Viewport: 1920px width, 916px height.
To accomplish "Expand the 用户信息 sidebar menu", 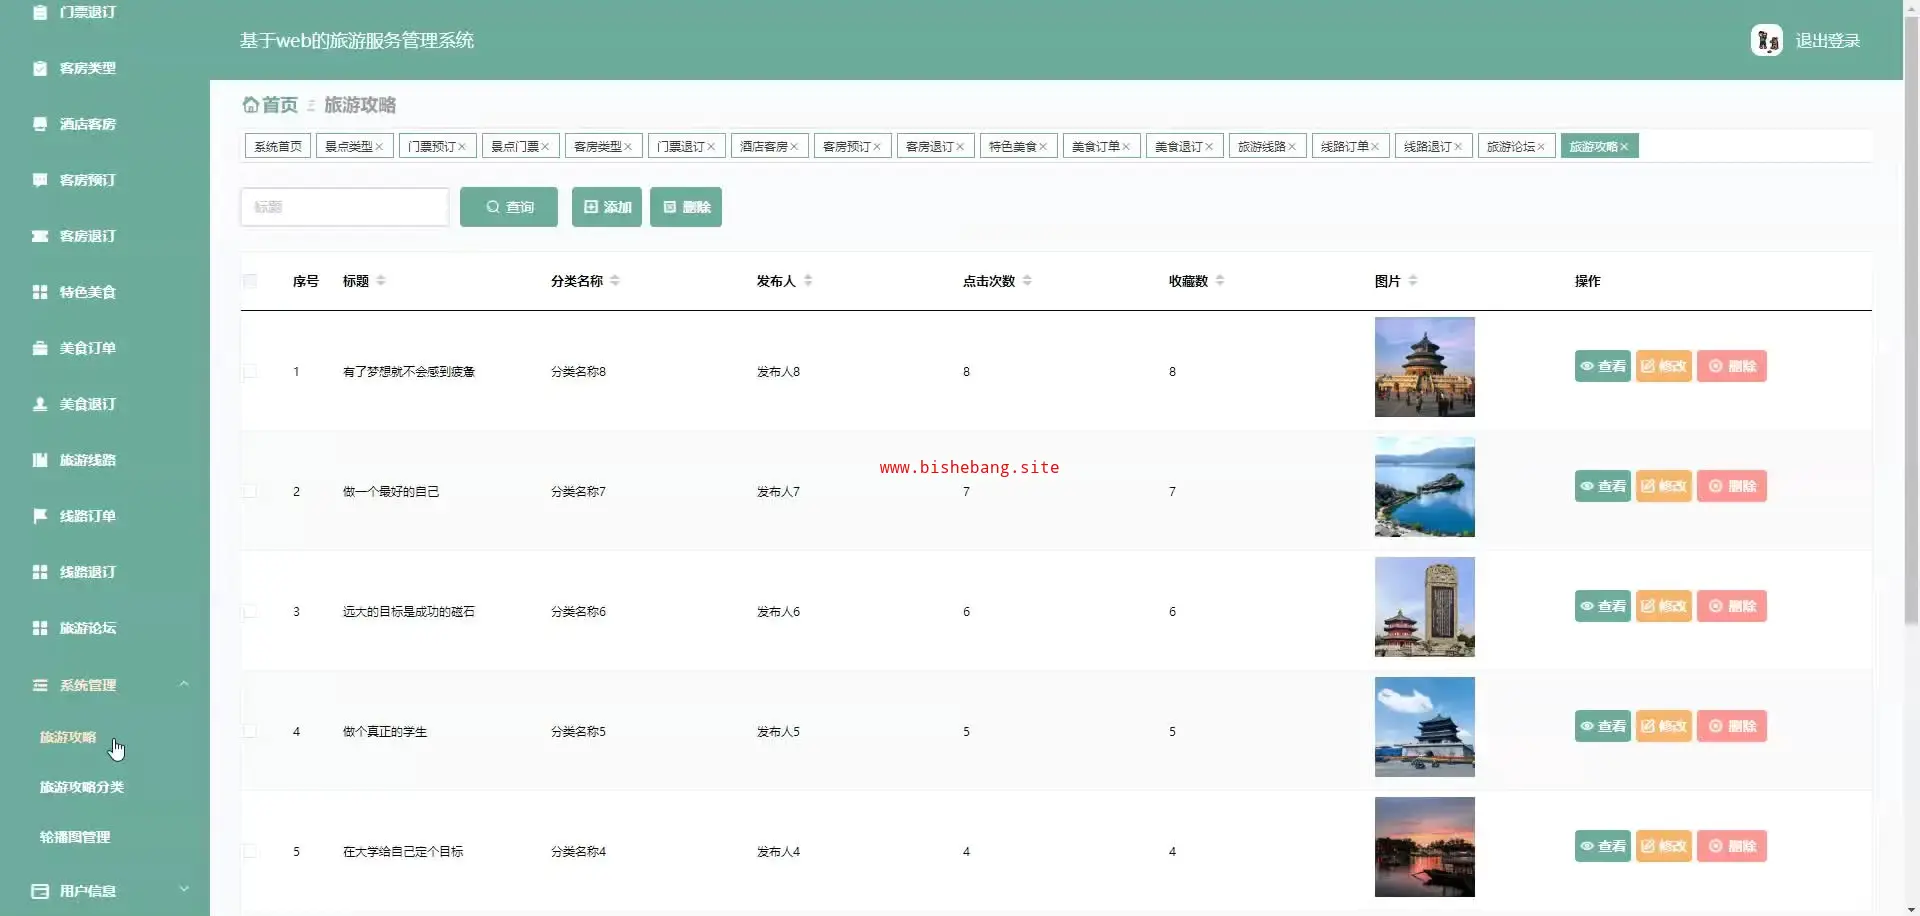I will point(184,890).
